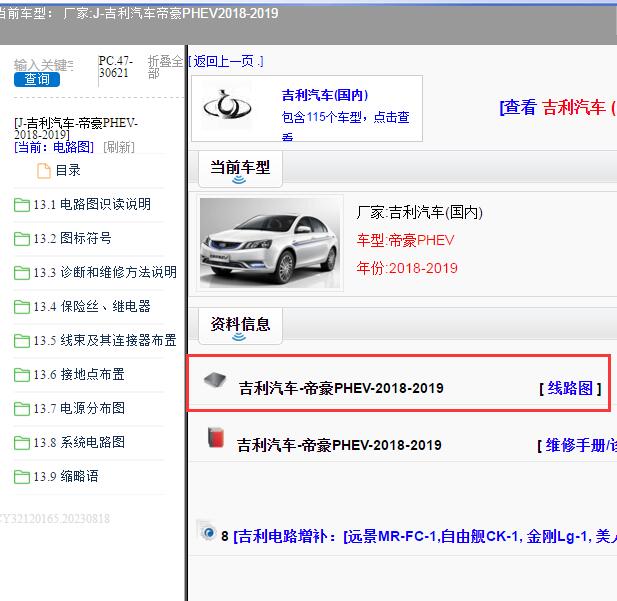Screen dimensions: 617x601
Task: Open the 目录 document entry
Action: point(68,170)
